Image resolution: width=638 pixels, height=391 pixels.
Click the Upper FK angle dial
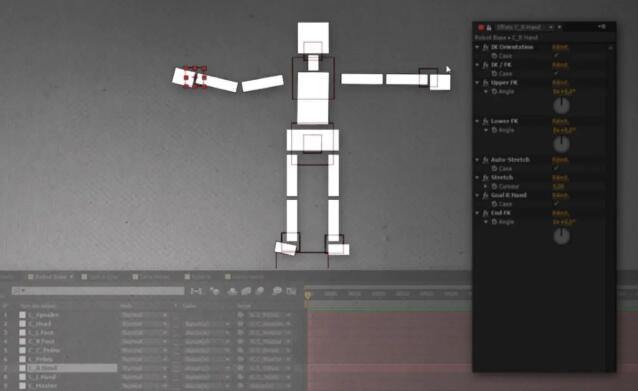pos(562,106)
